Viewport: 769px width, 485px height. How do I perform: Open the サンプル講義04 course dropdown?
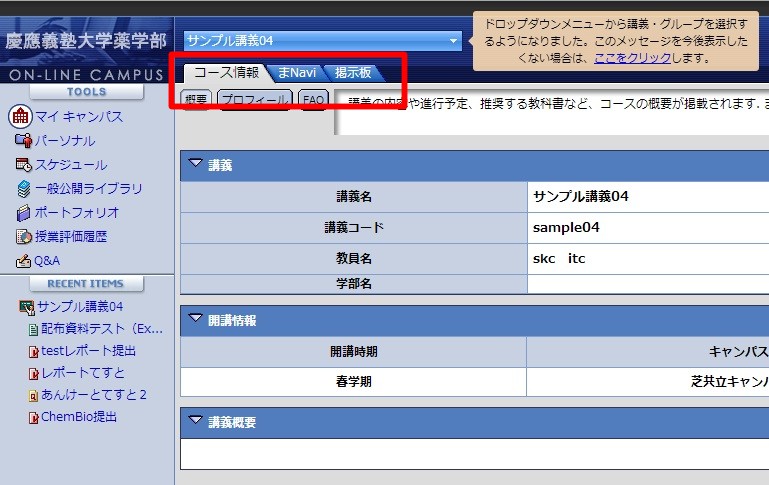tap(454, 41)
